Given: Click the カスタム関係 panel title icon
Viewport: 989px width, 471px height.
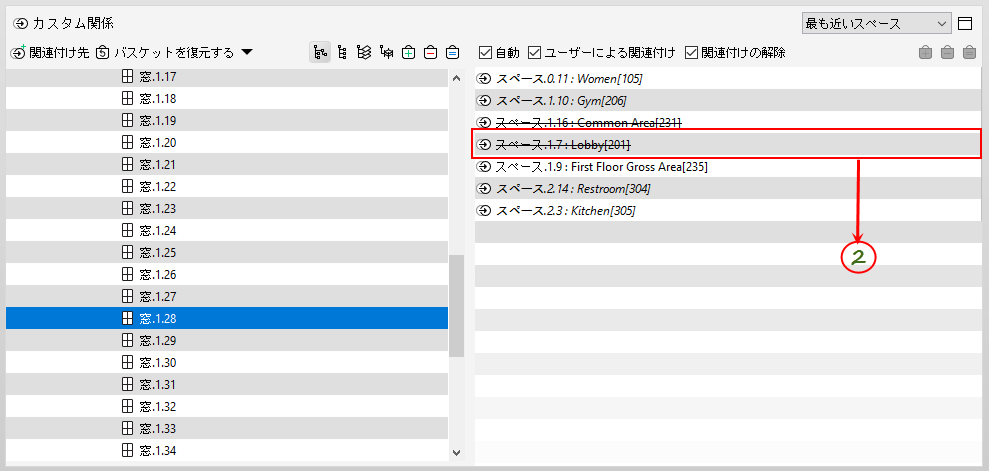Looking at the screenshot, I should coord(21,24).
